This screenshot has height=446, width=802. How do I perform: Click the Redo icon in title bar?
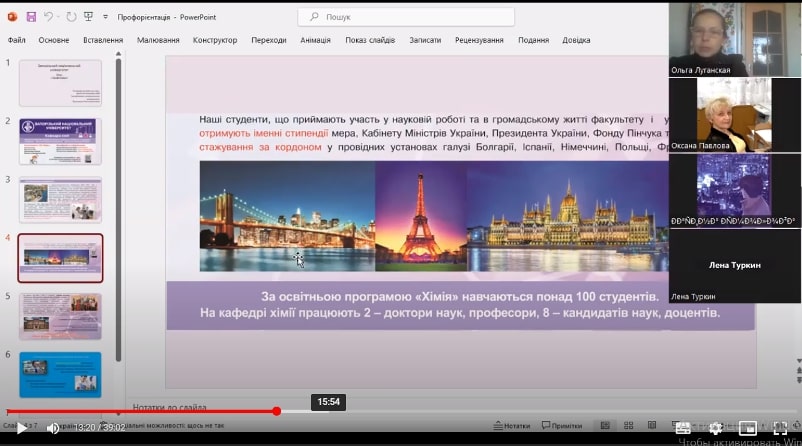pyautogui.click(x=71, y=17)
